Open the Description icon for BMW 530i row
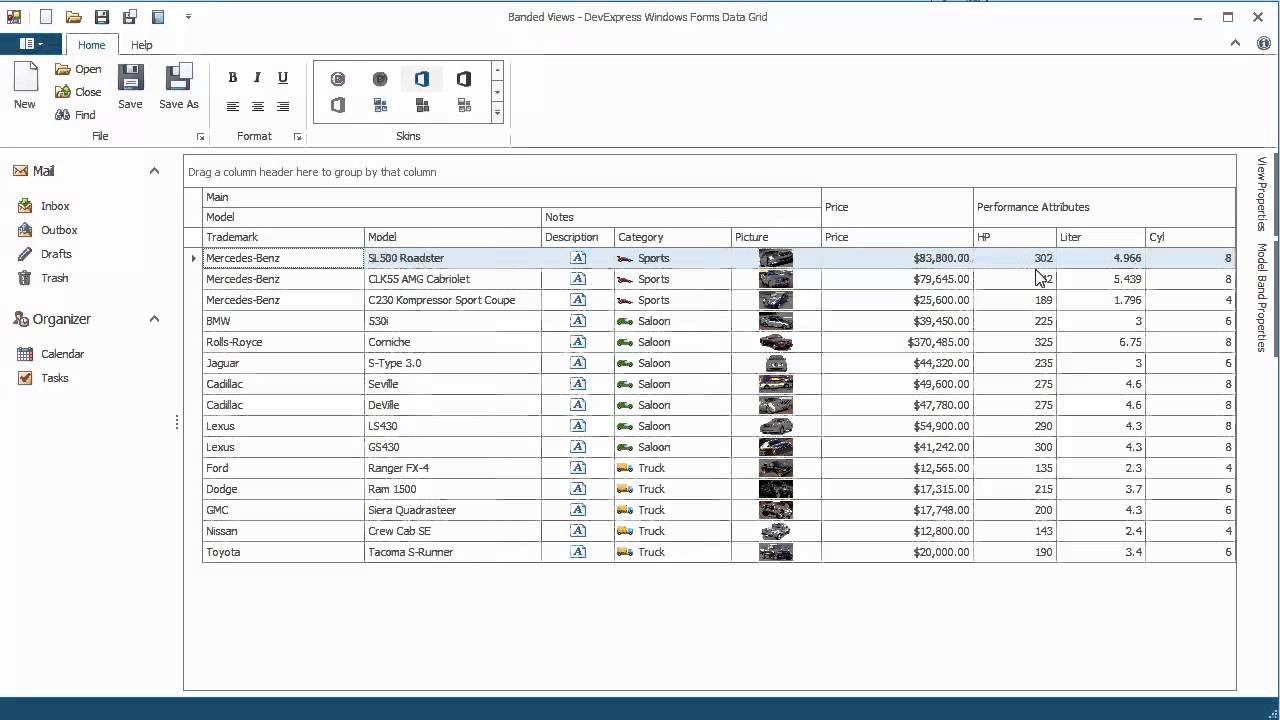Viewport: 1280px width, 720px height. (x=578, y=321)
